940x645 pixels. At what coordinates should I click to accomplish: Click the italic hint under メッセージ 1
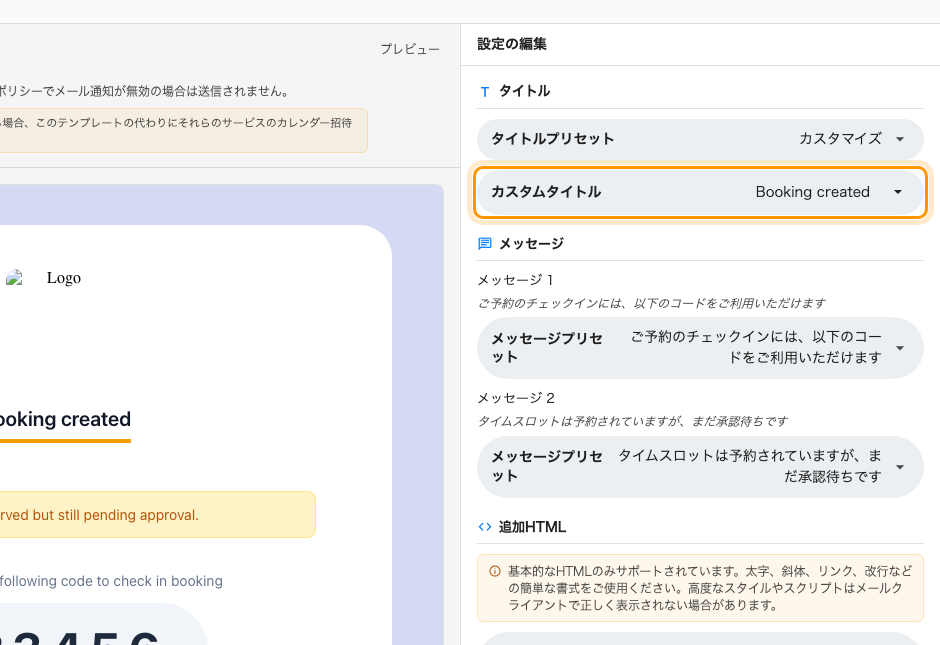click(652, 303)
